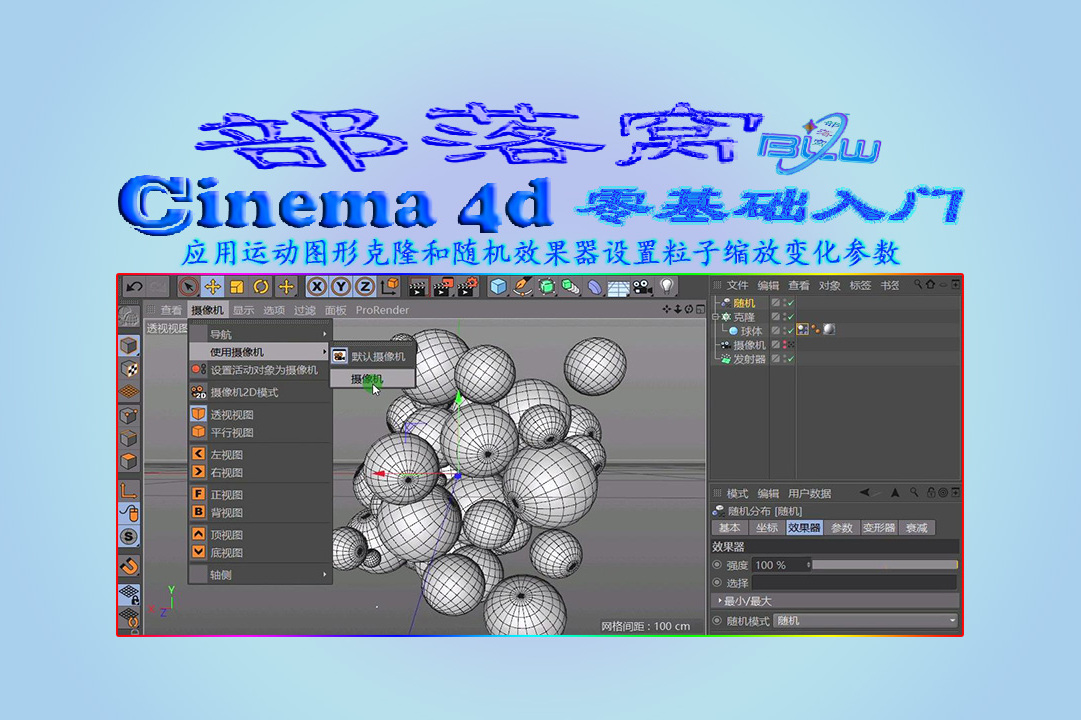Viewport: 1081px width, 720px height.
Task: Switch the coordinate system icon
Action: (390, 286)
